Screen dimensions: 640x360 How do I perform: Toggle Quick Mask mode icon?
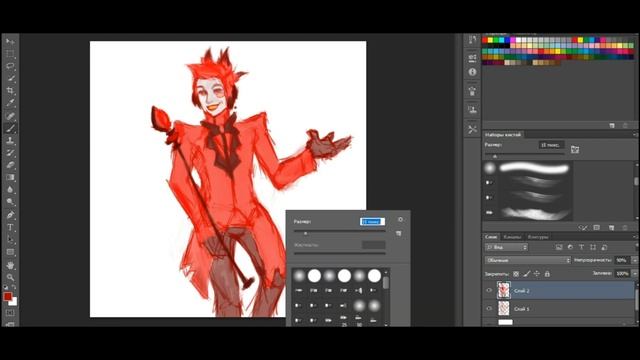point(10,313)
